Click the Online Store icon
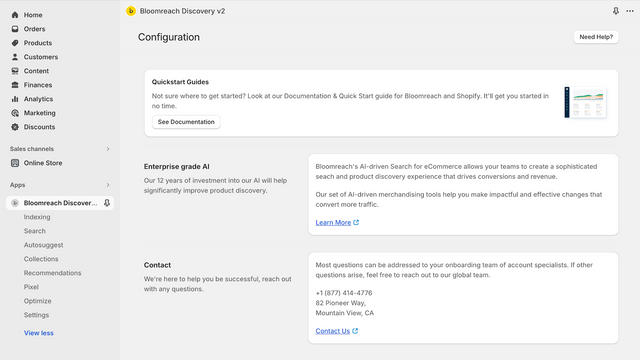This screenshot has height=360, width=640. 15,163
